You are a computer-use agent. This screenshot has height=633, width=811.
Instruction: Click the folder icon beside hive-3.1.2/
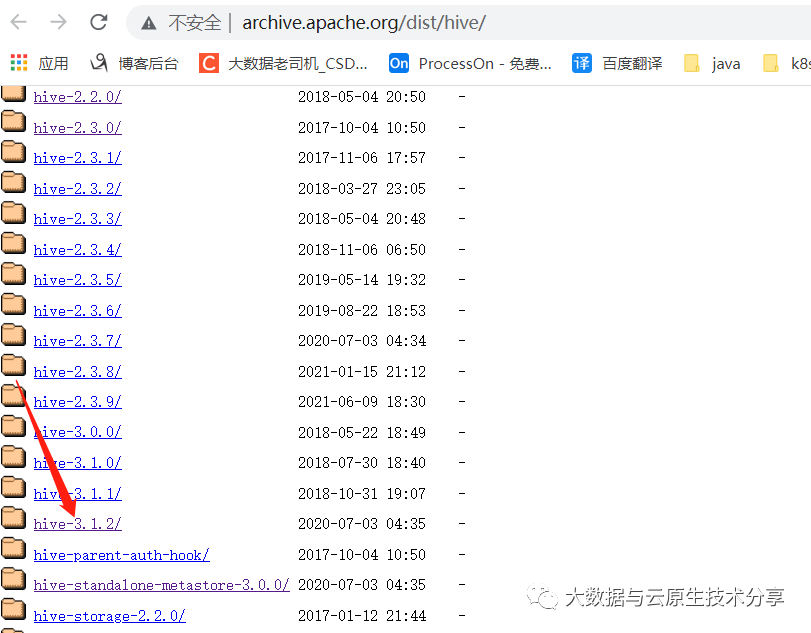coord(13,518)
